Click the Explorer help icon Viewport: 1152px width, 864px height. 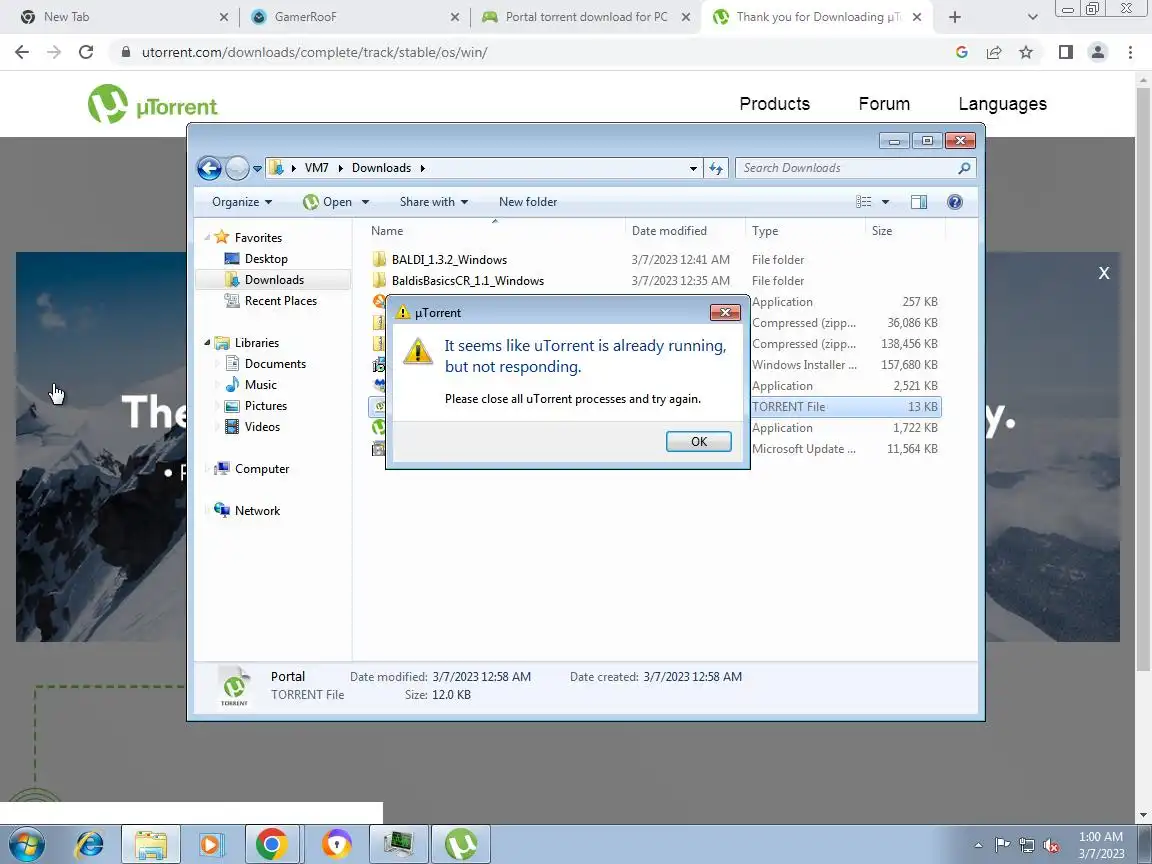[954, 202]
